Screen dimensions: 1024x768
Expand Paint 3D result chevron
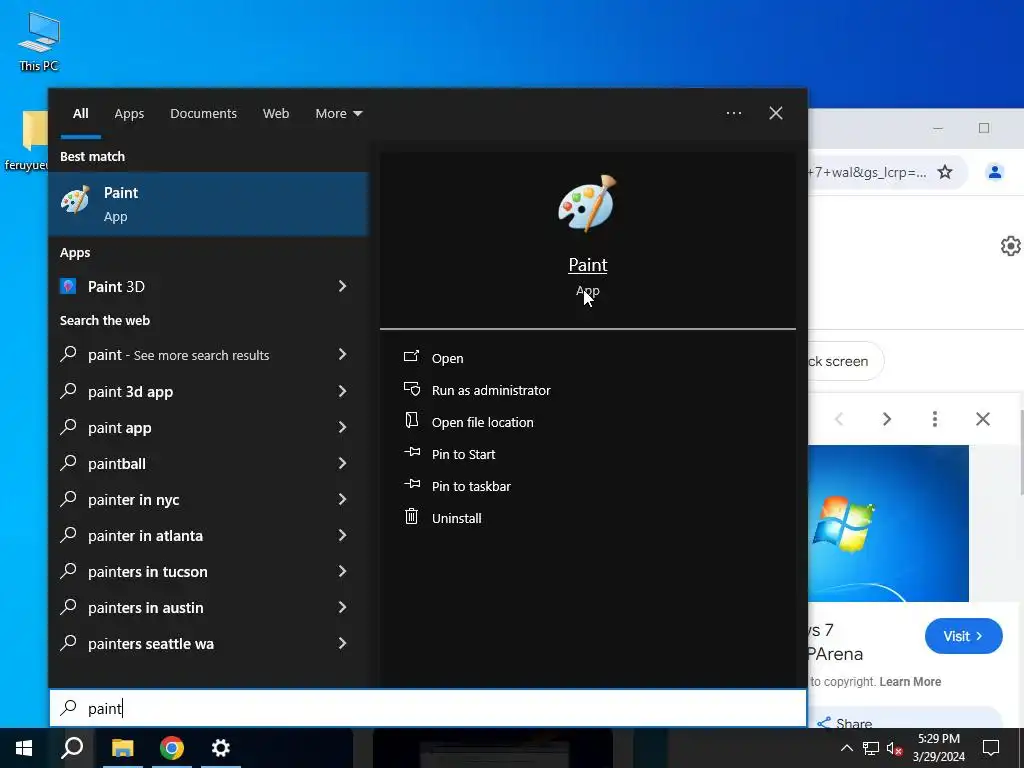[x=342, y=286]
